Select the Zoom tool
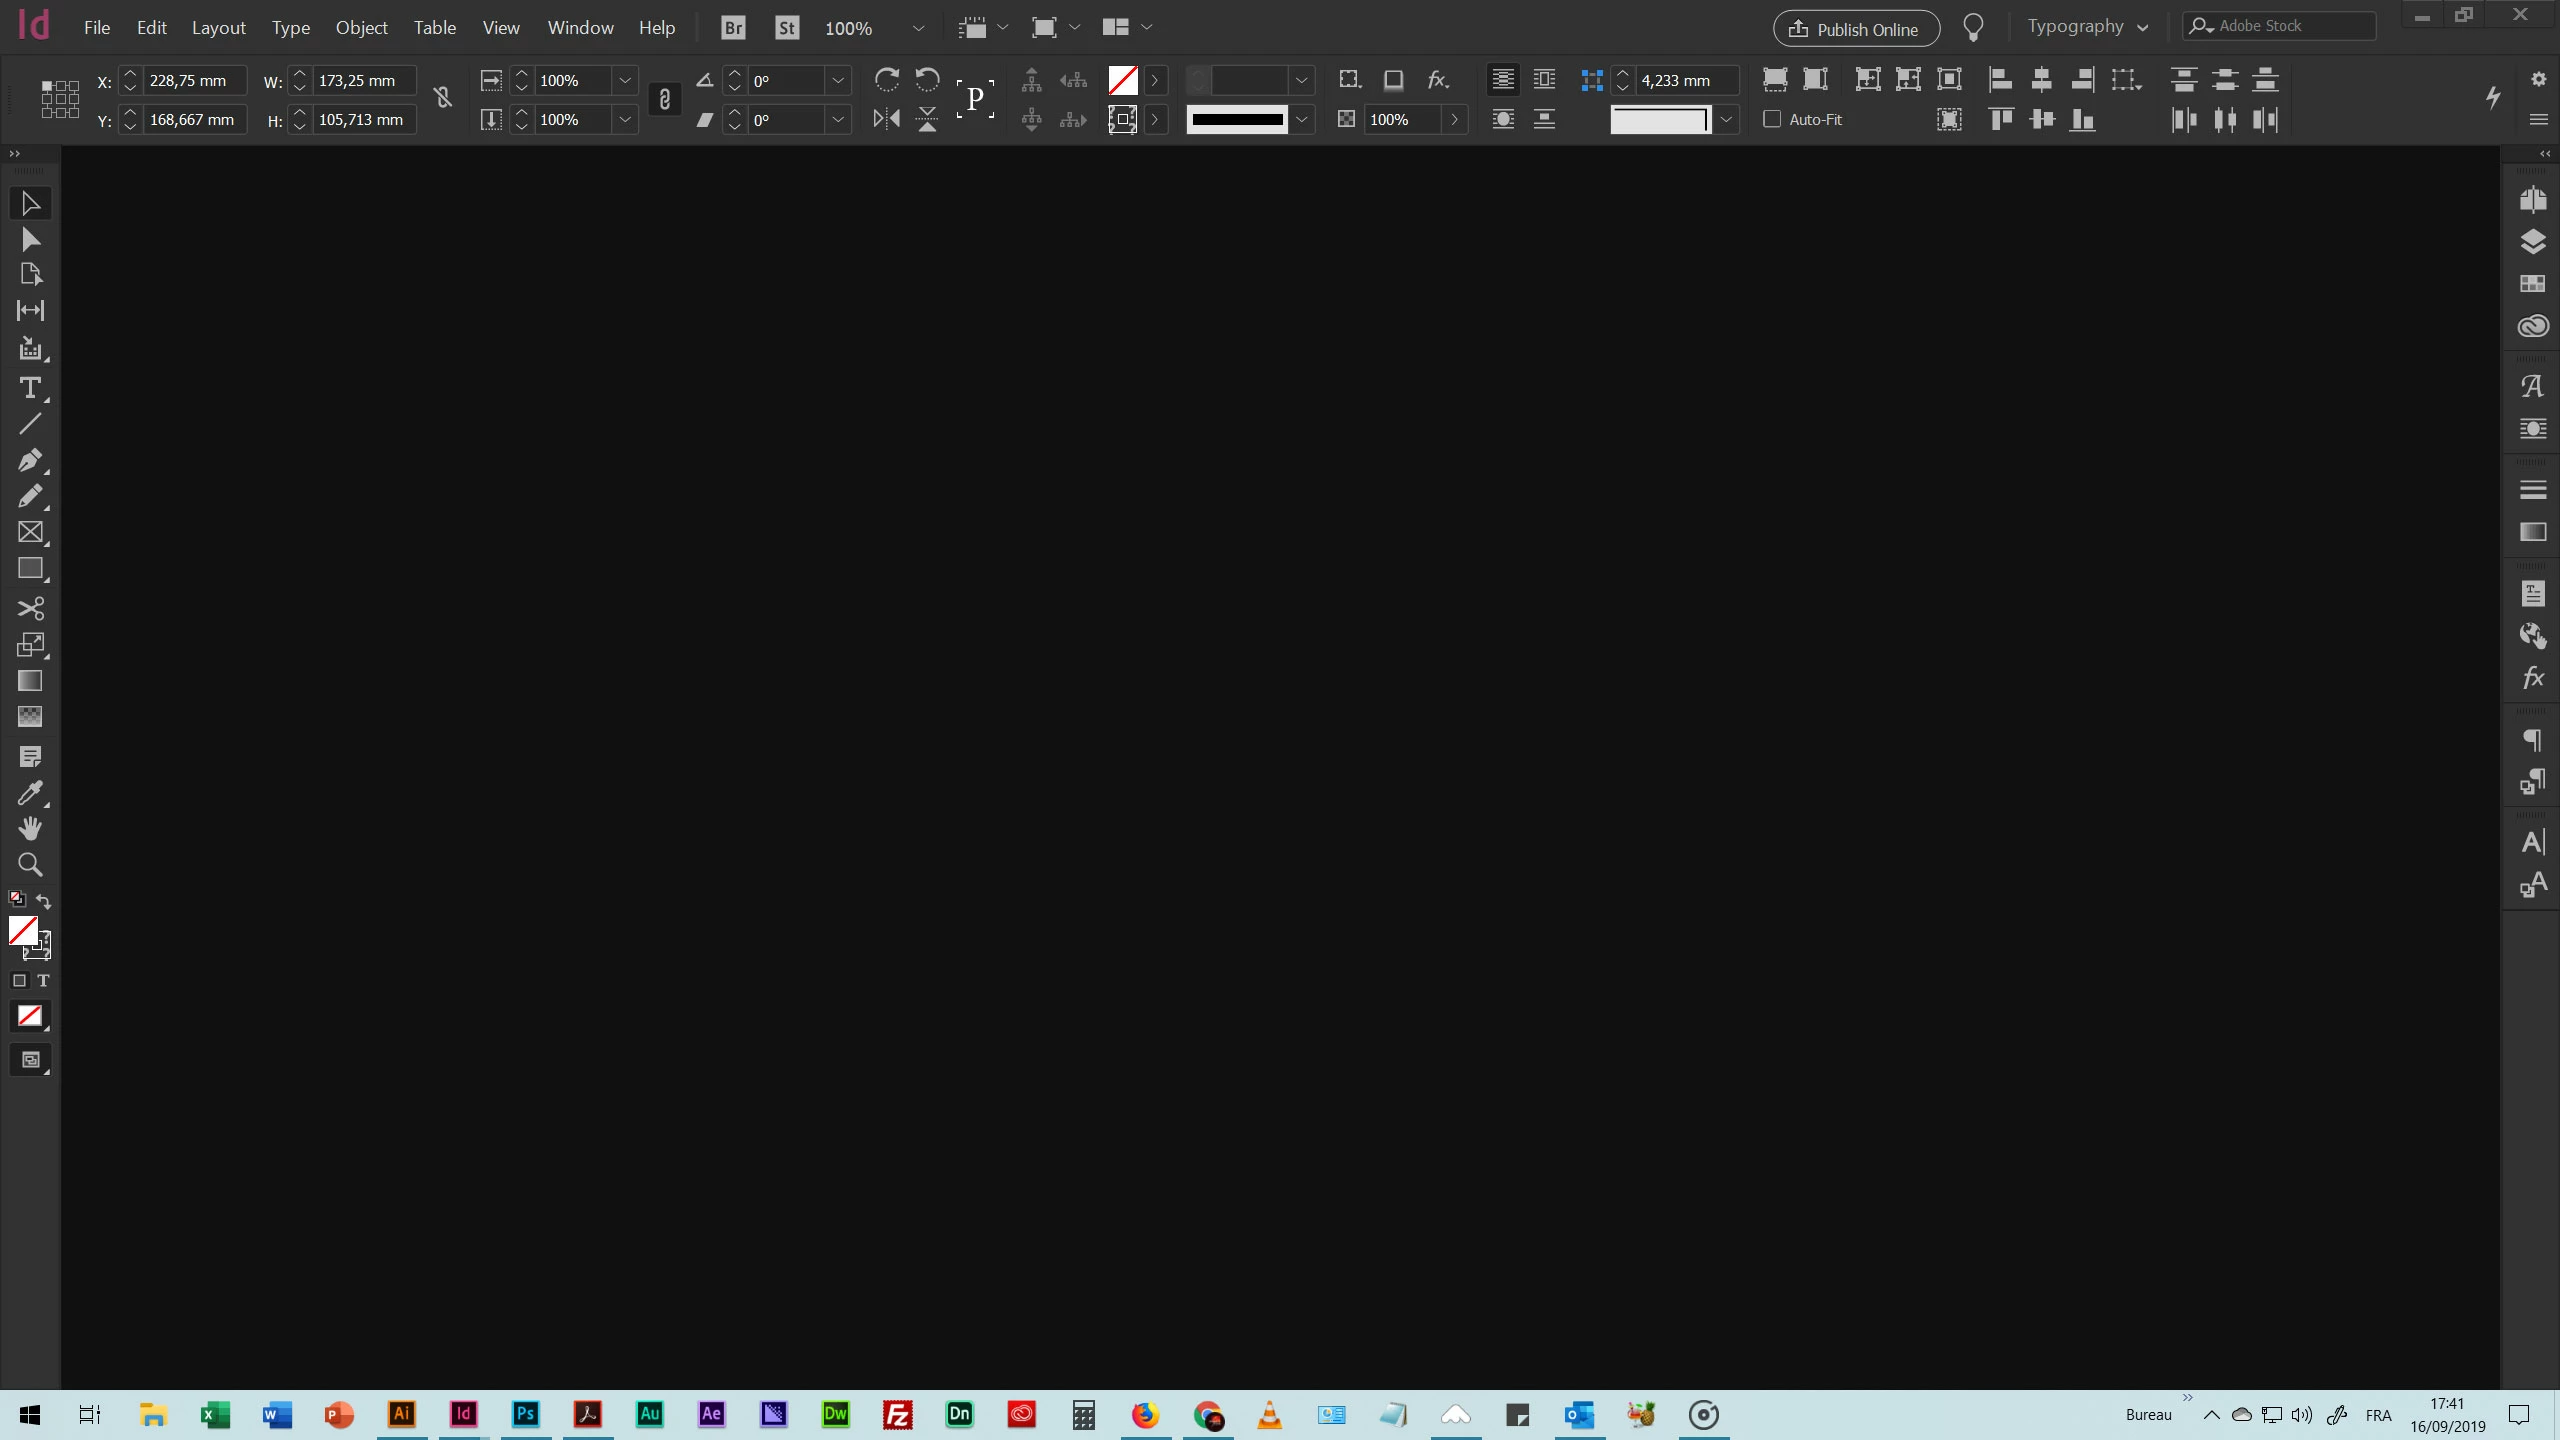Image resolution: width=2560 pixels, height=1440 pixels. coord(30,864)
